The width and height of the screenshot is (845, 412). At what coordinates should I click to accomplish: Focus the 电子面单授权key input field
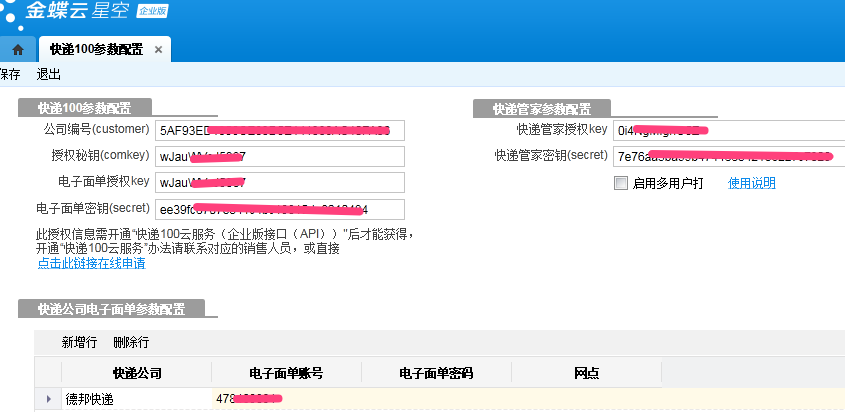[x=279, y=182]
